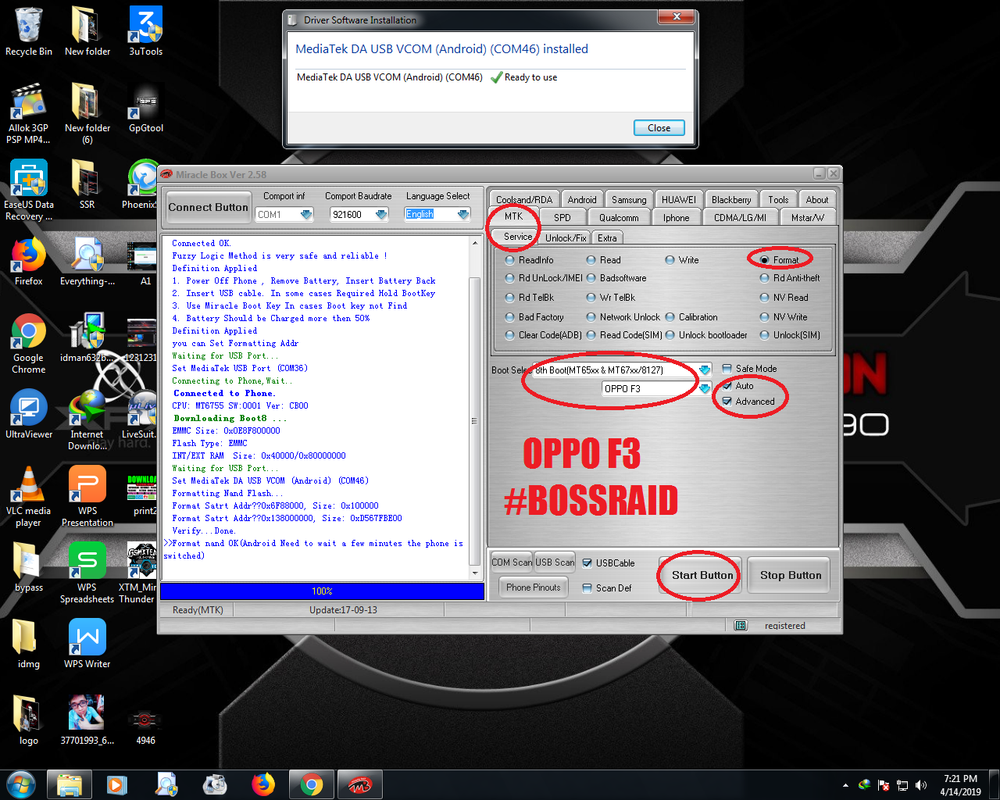
Task: Launch EaseUS Data Recovery shortcut
Action: [x=28, y=190]
